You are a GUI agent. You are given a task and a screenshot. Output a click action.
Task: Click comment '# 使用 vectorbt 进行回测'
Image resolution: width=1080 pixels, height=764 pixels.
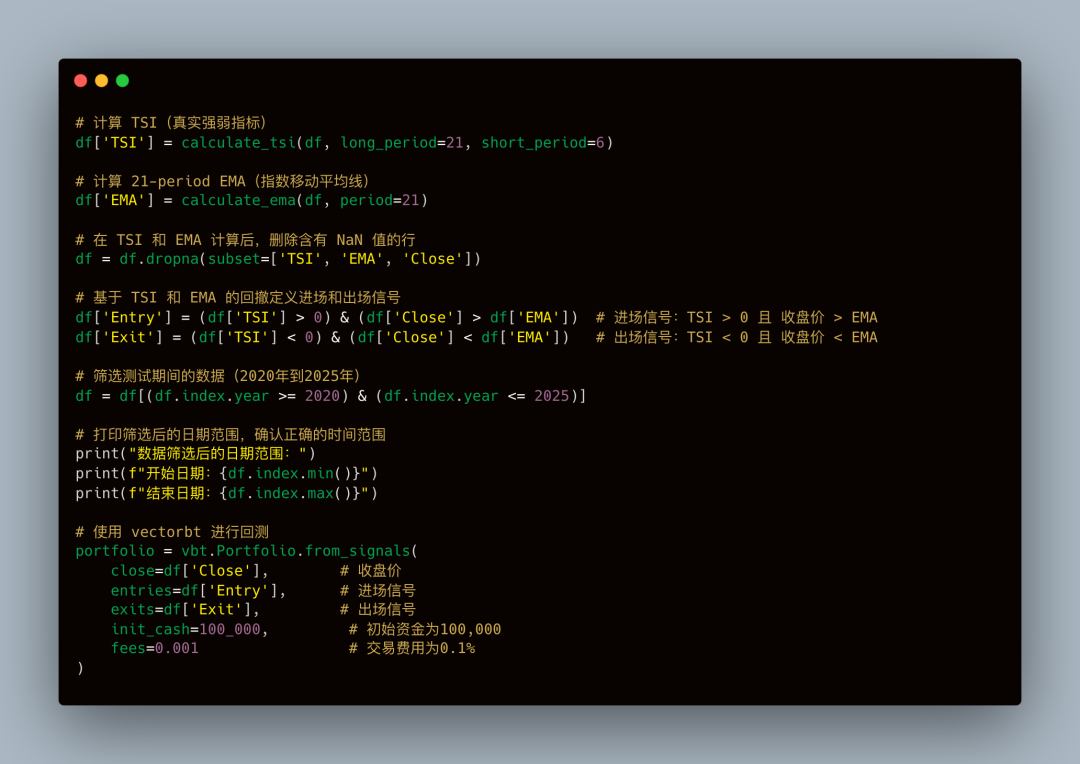pos(172,532)
